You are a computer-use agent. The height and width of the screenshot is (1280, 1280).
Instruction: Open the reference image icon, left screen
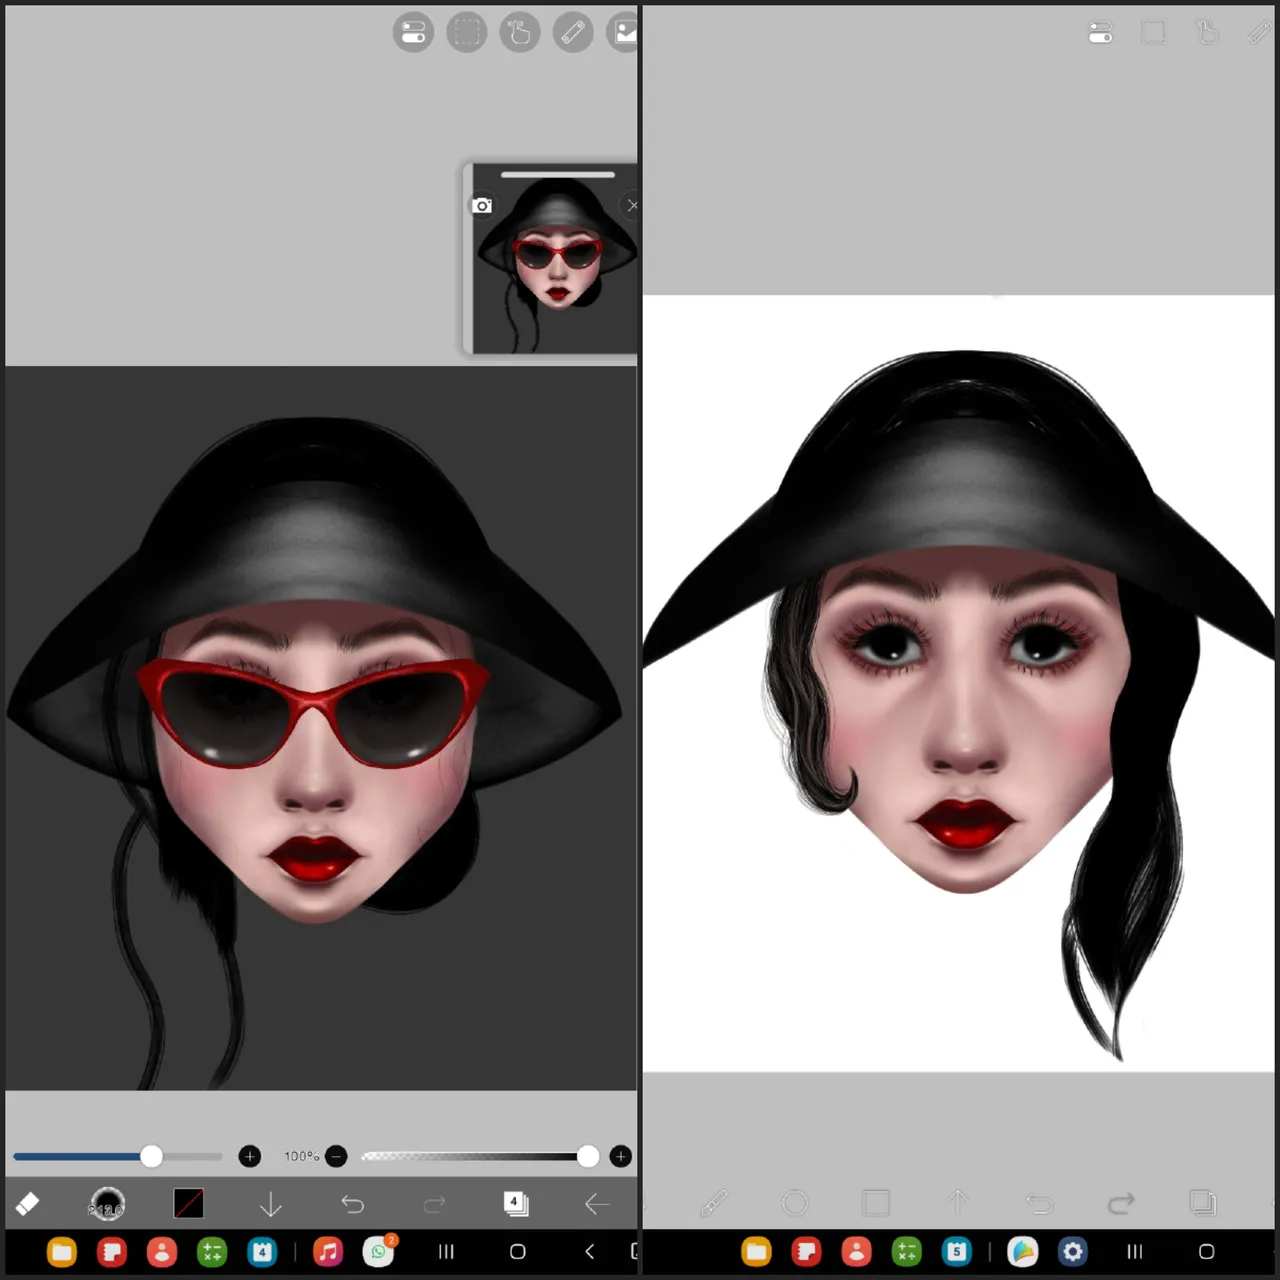(624, 33)
